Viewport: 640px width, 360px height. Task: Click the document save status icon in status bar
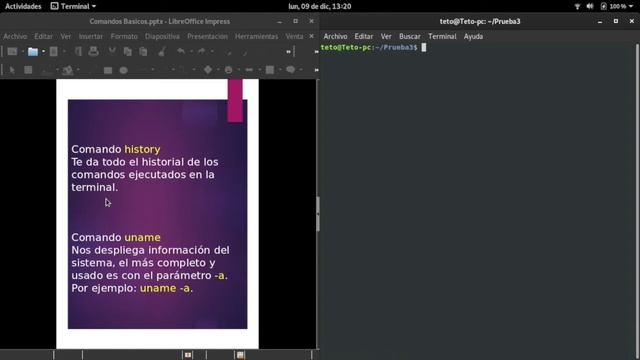pyautogui.click(x=240, y=355)
